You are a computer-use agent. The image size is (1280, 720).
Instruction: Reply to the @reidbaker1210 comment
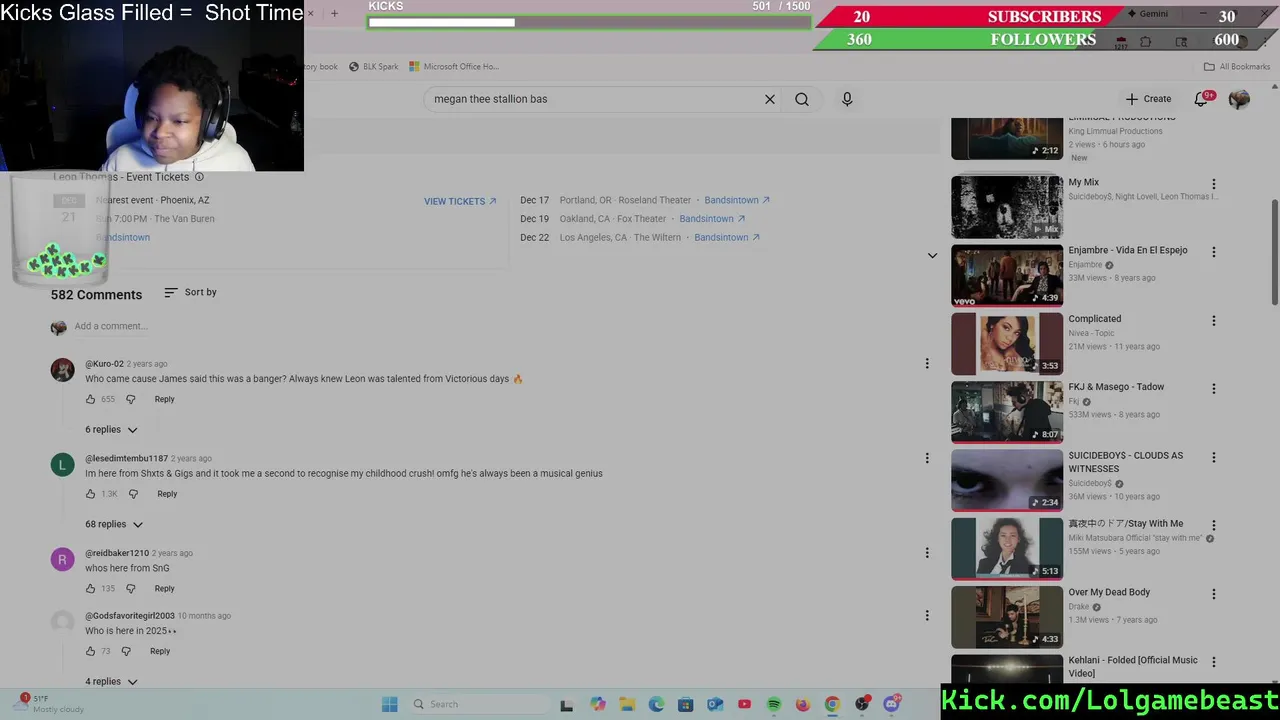click(164, 589)
